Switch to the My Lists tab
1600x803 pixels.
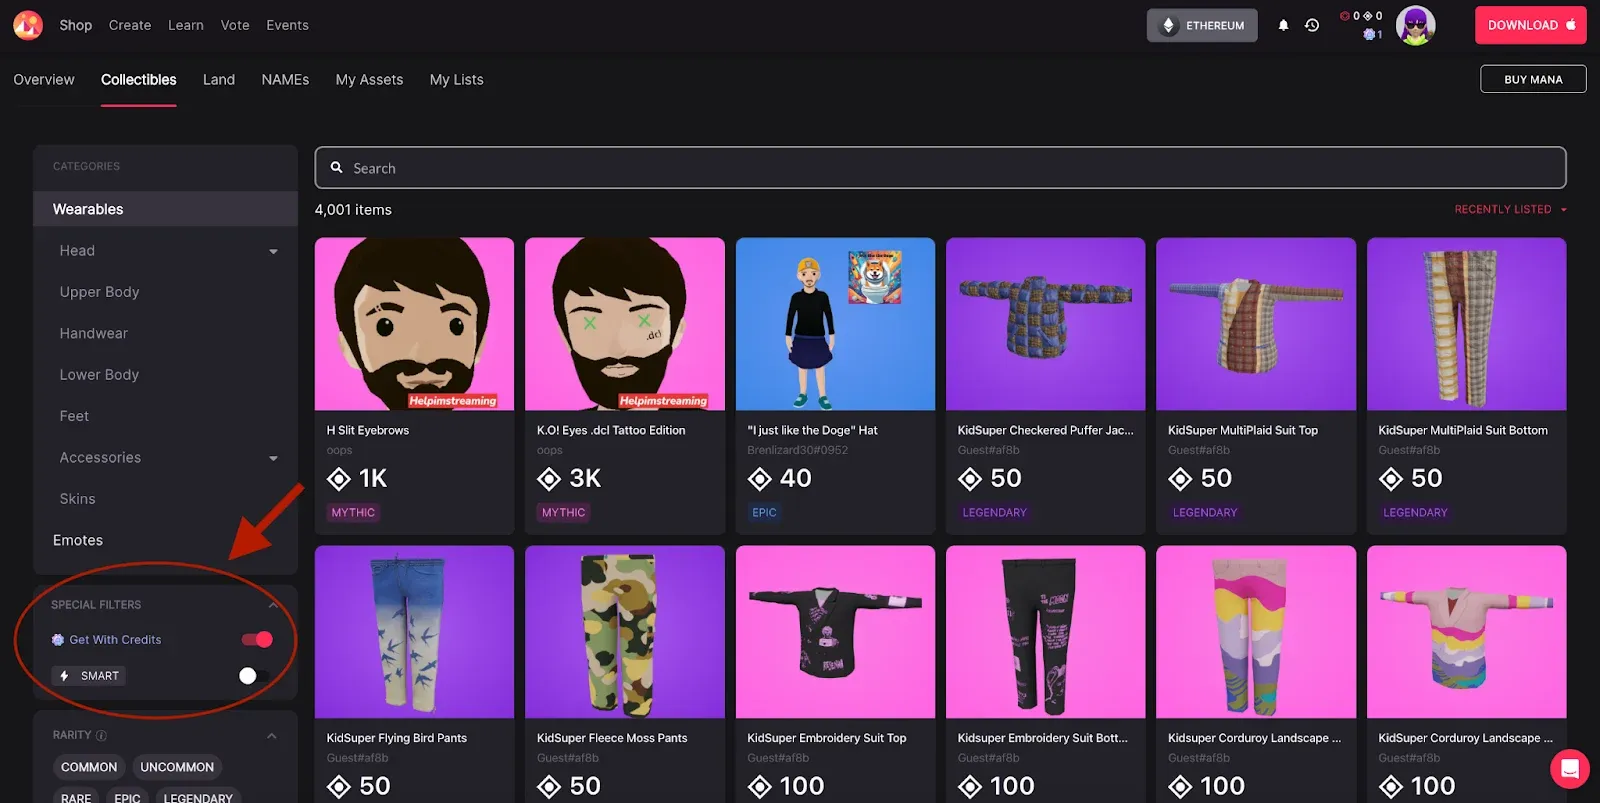(x=456, y=79)
